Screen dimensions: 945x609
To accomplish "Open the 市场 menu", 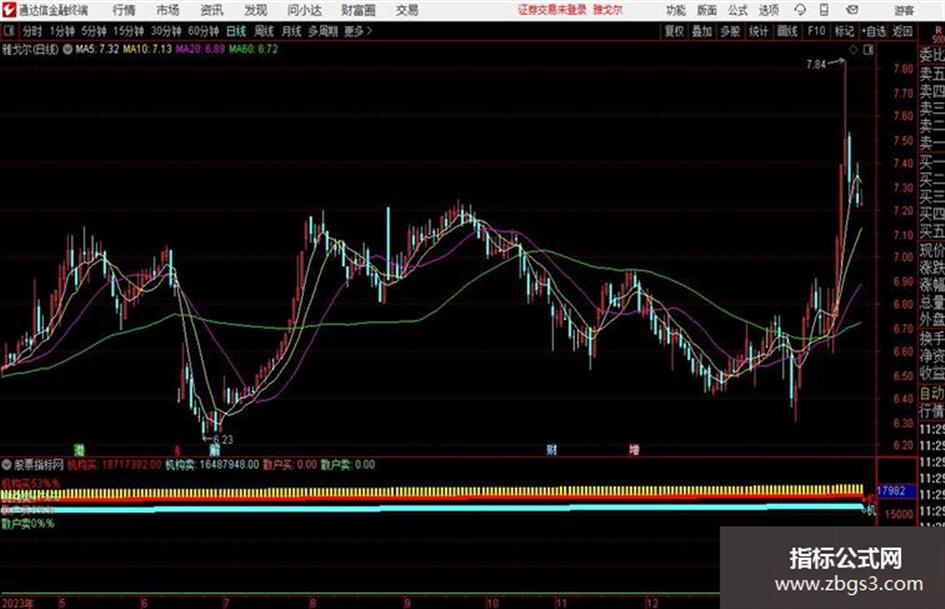I will [x=168, y=10].
